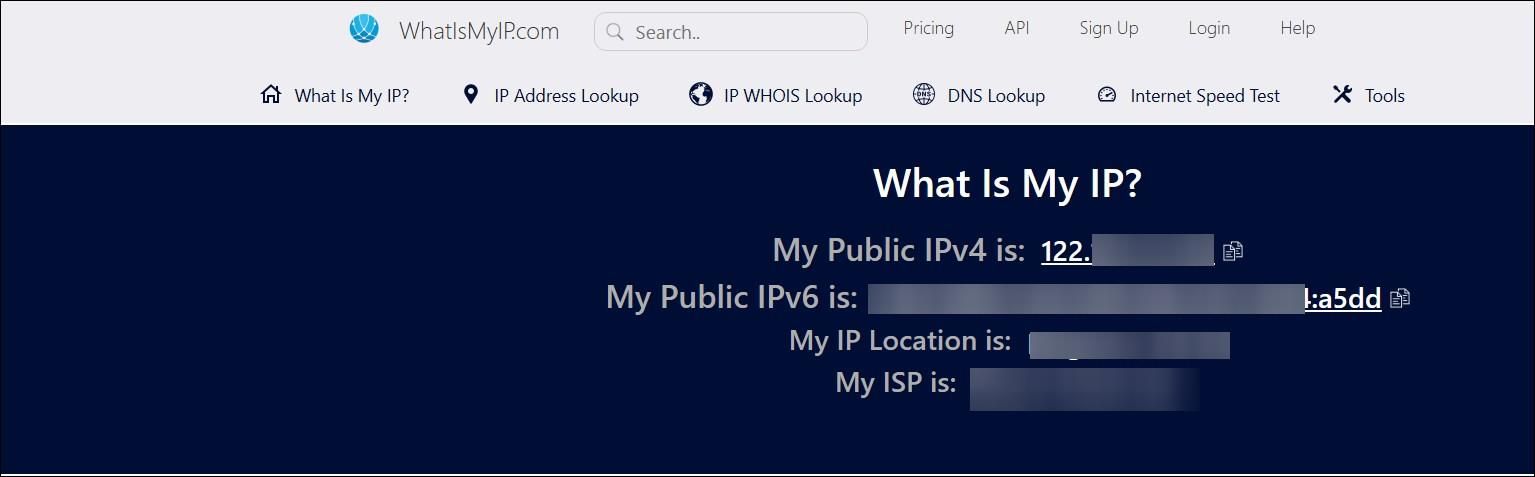Screen dimensions: 1535x477
Task: Click the My Public IPv6 is label
Action: (732, 297)
